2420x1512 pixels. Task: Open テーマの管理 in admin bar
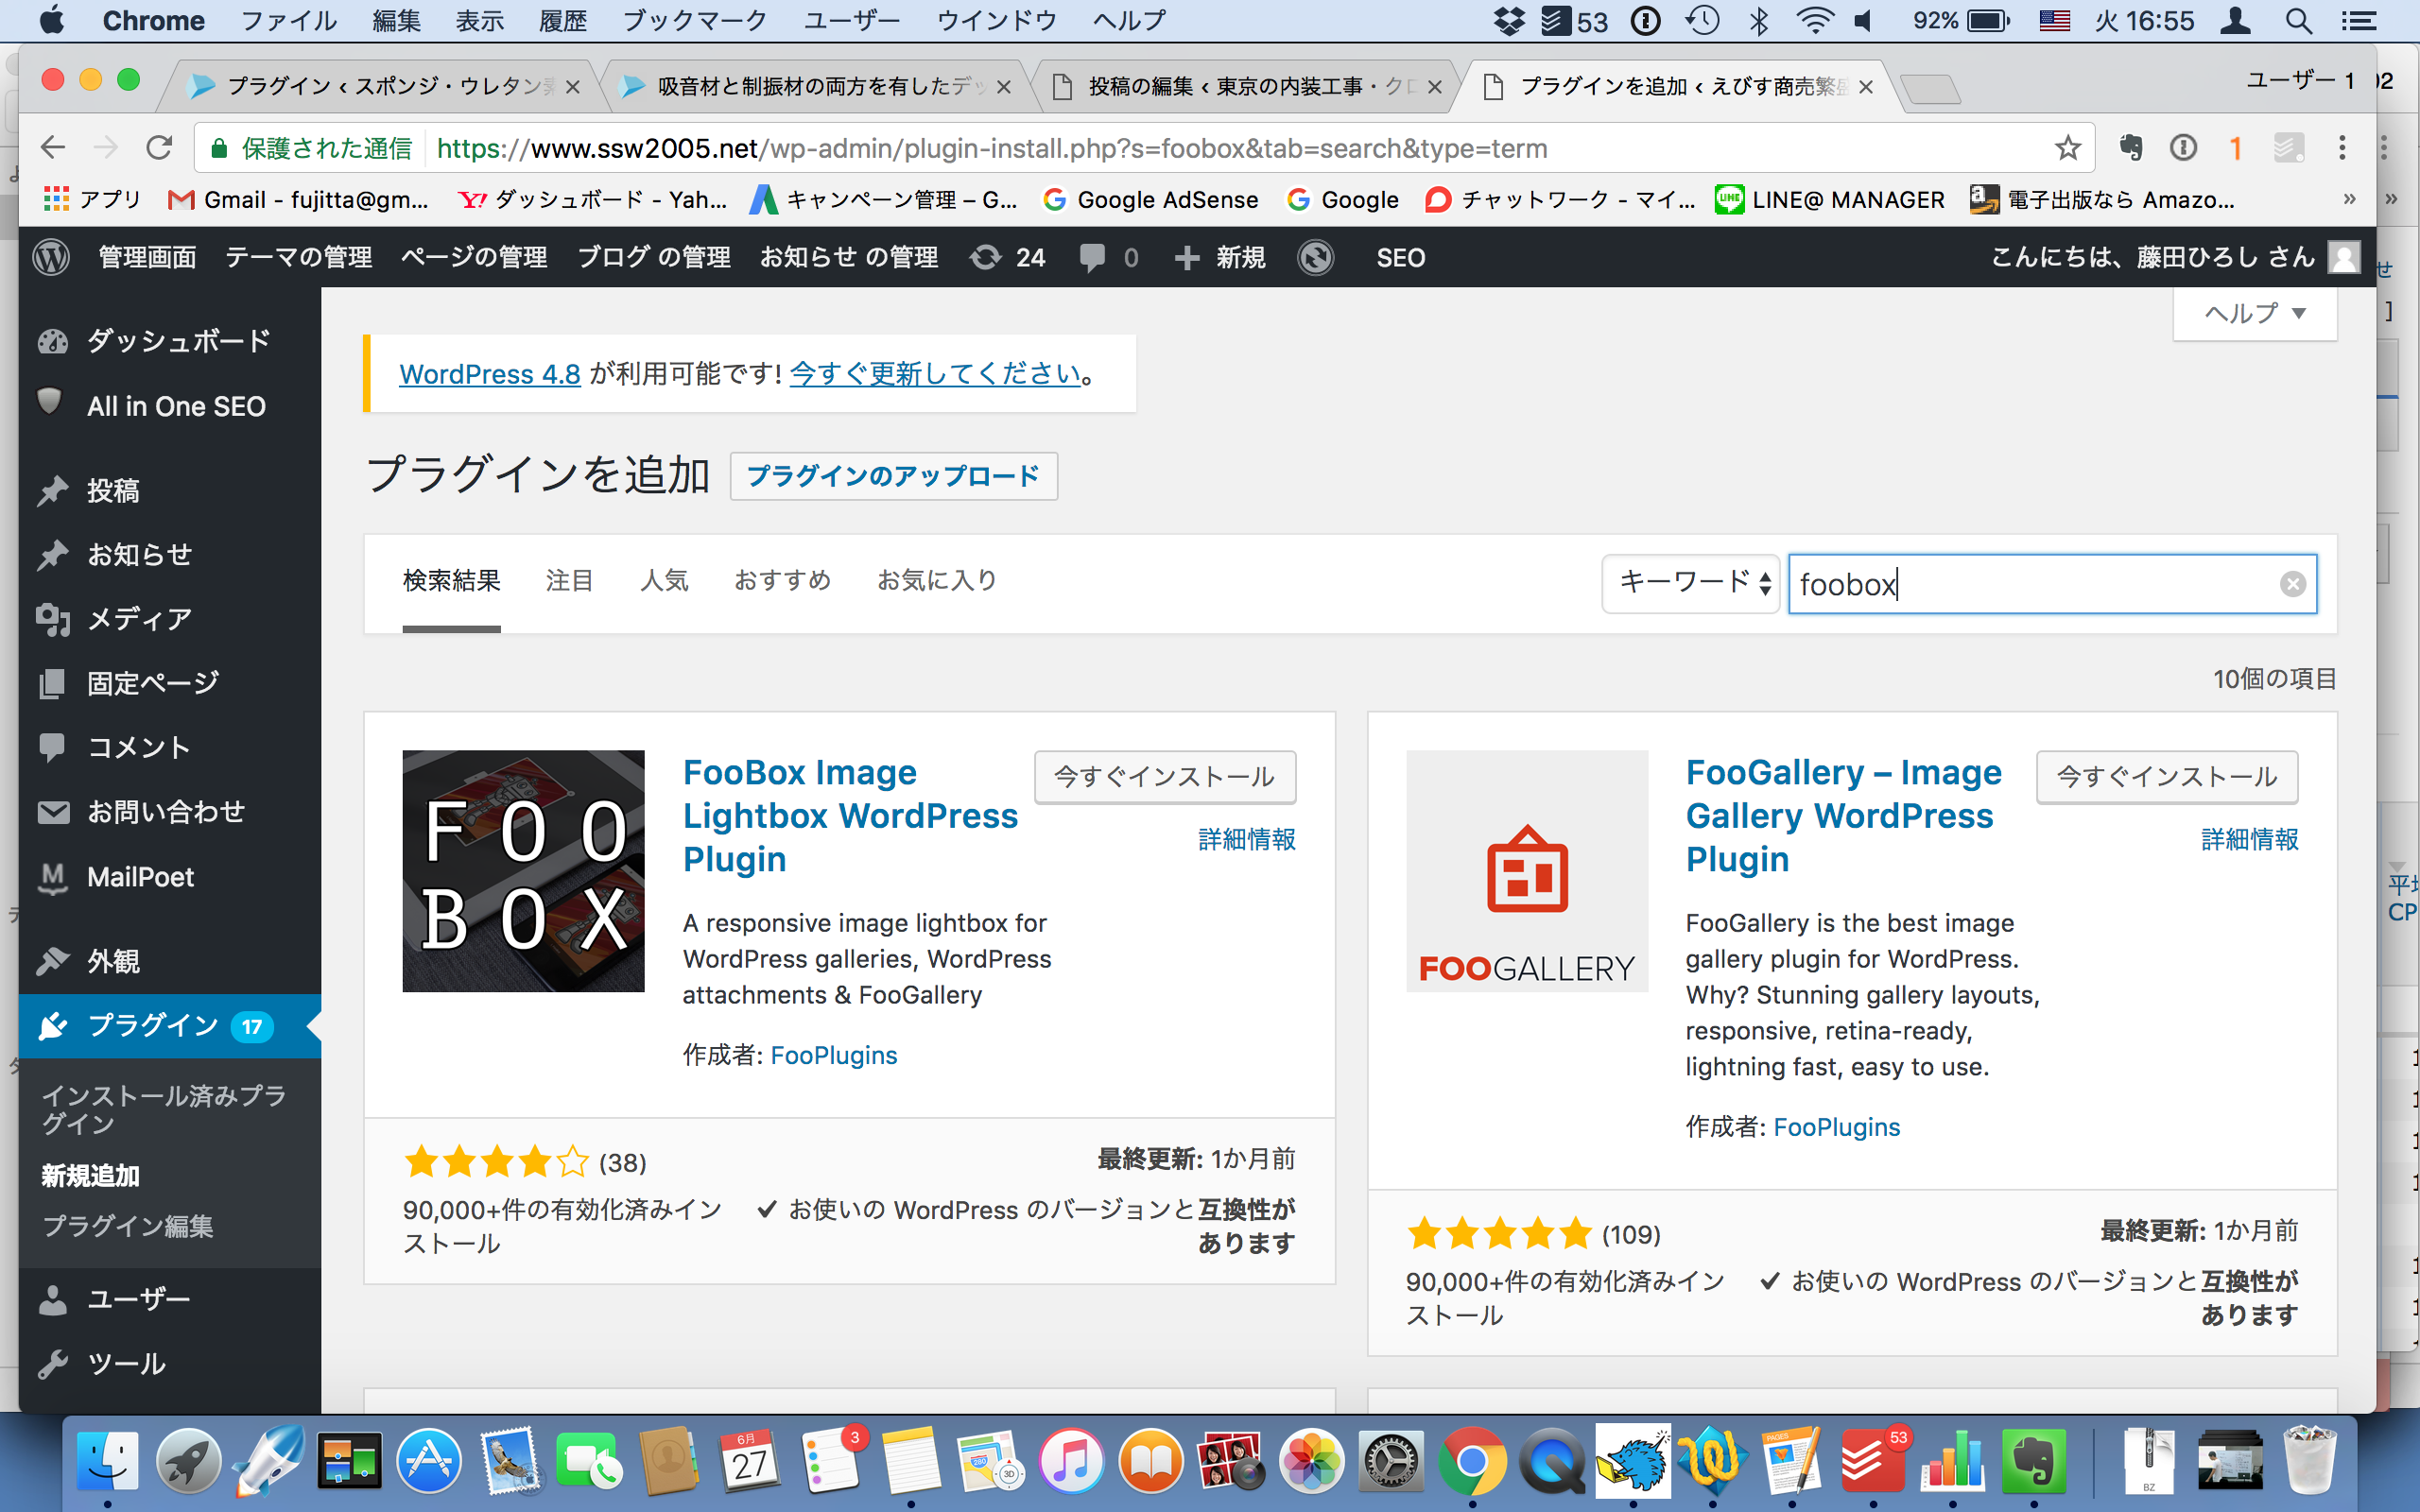pos(298,258)
